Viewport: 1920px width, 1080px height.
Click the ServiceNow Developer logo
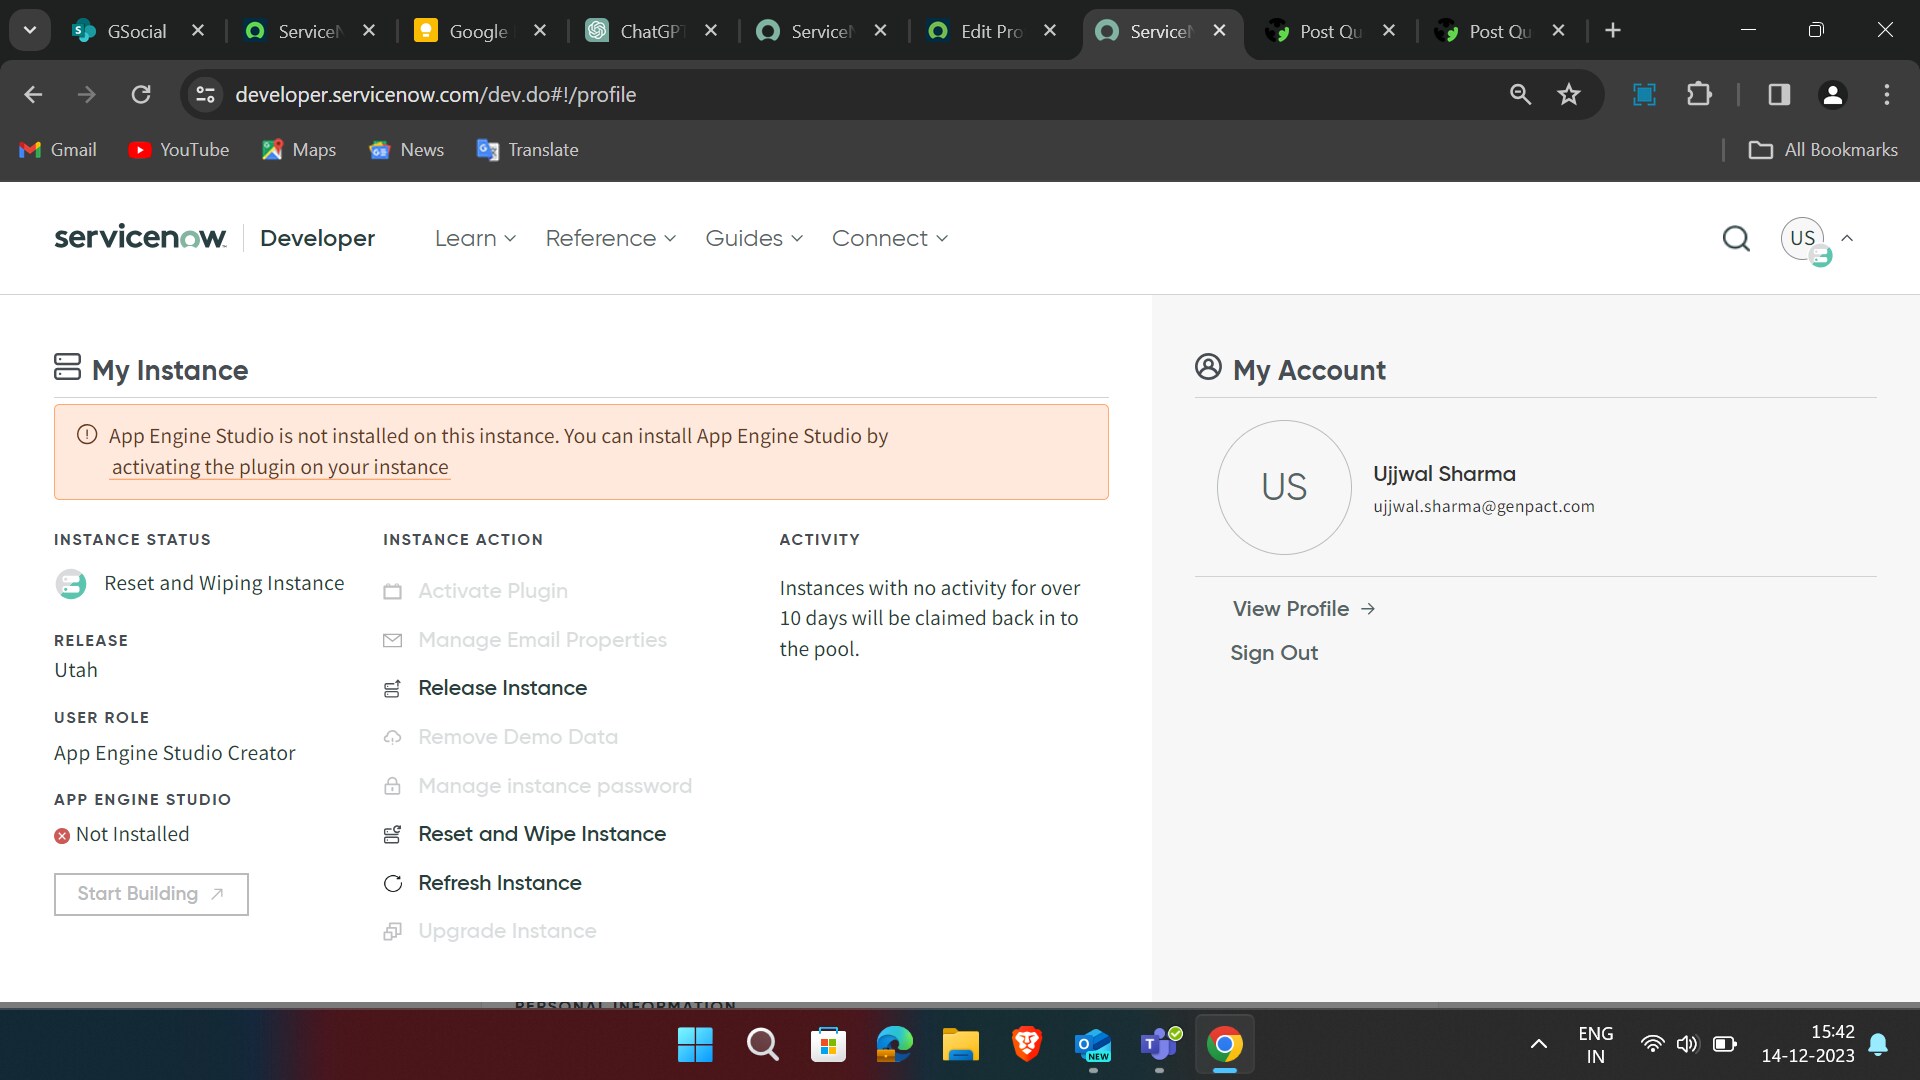(x=140, y=237)
